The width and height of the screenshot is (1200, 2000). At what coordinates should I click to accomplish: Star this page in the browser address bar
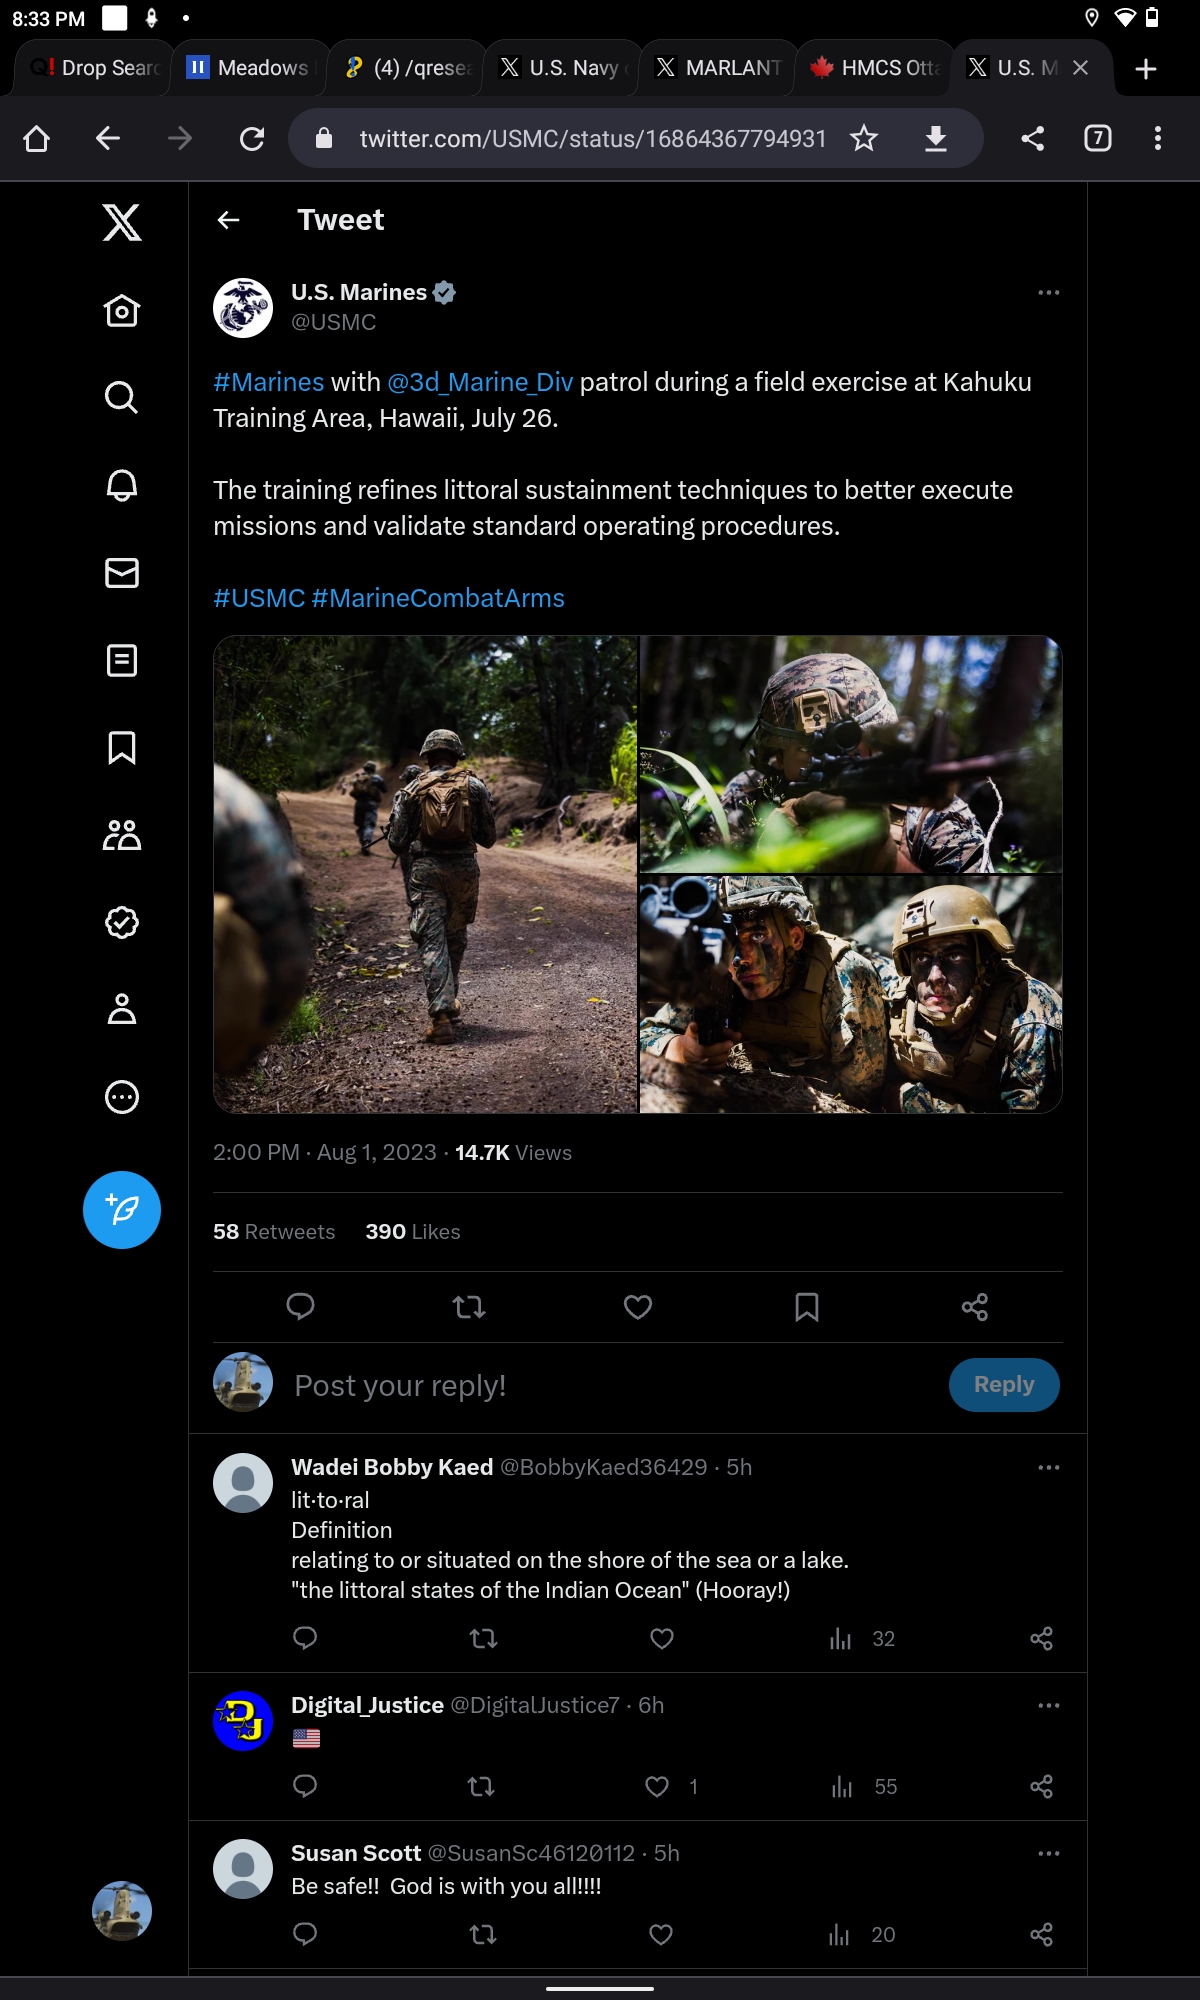click(864, 138)
